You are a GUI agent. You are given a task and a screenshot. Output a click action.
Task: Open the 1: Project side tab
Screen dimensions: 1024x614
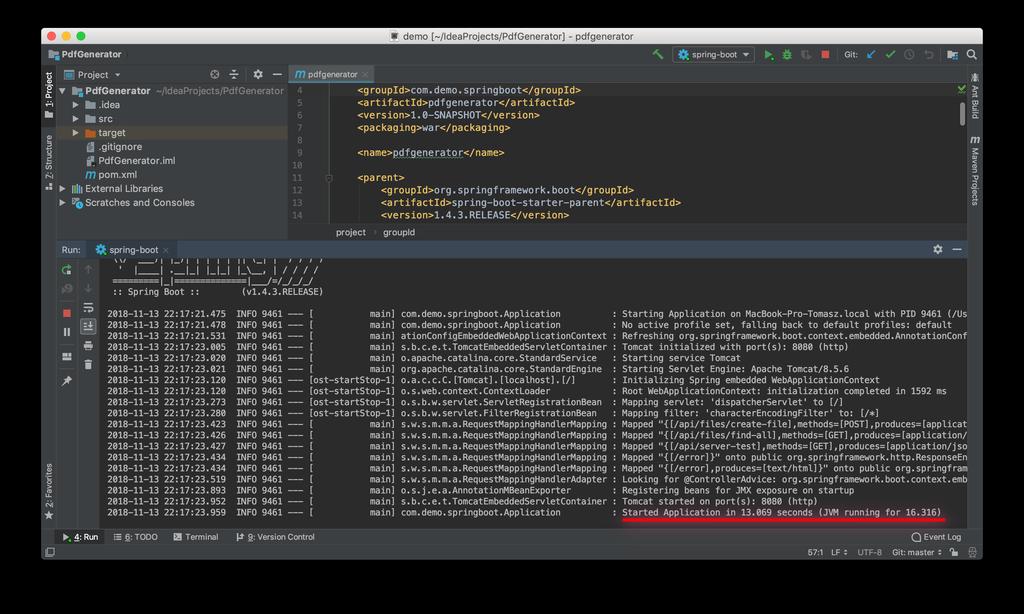click(x=49, y=95)
